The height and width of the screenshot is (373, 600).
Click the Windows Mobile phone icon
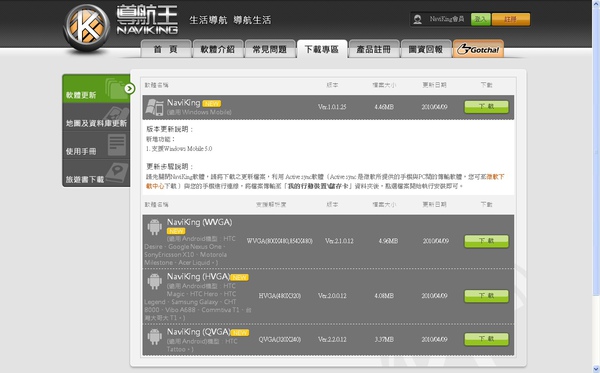coord(155,108)
